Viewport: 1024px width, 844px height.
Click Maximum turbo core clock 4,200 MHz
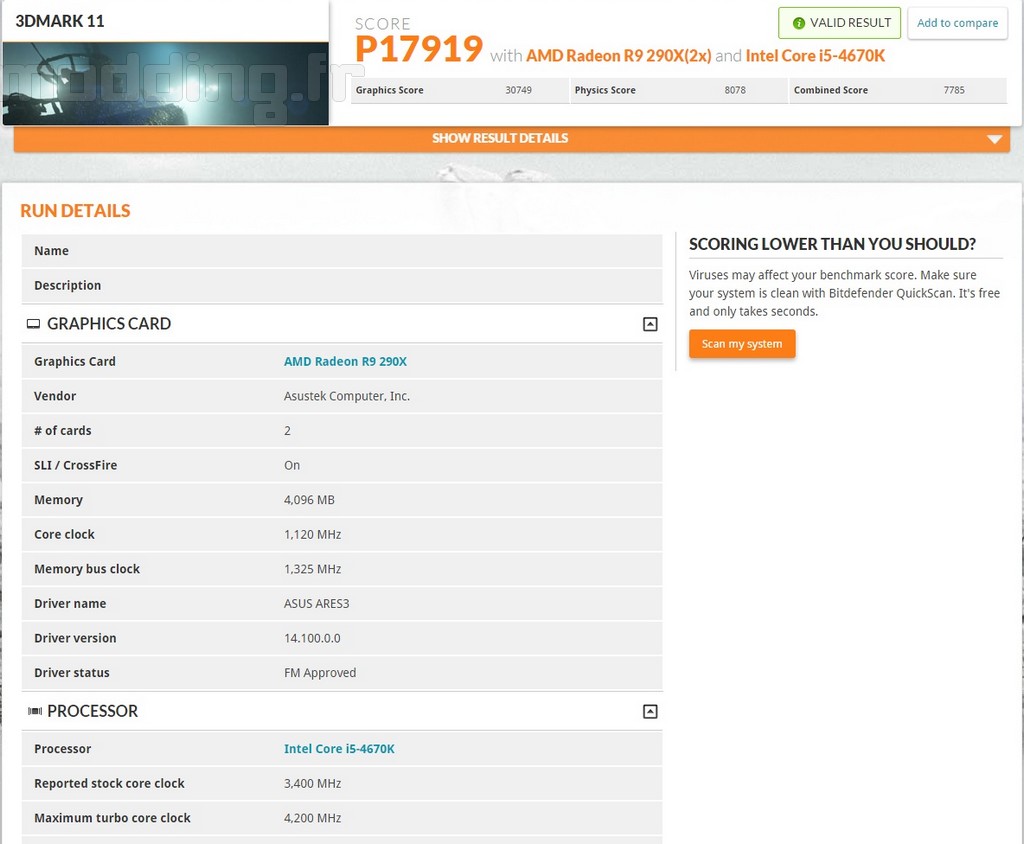pyautogui.click(x=312, y=818)
